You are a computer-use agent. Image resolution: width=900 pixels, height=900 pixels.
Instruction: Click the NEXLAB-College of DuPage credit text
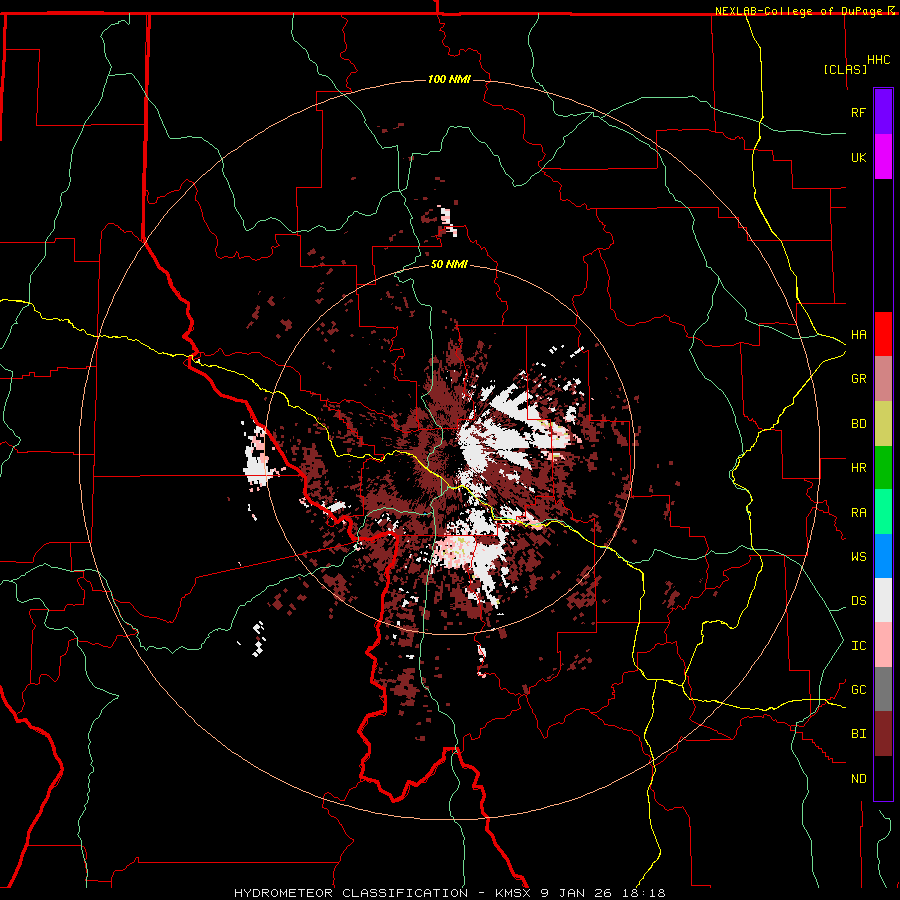[x=798, y=11]
